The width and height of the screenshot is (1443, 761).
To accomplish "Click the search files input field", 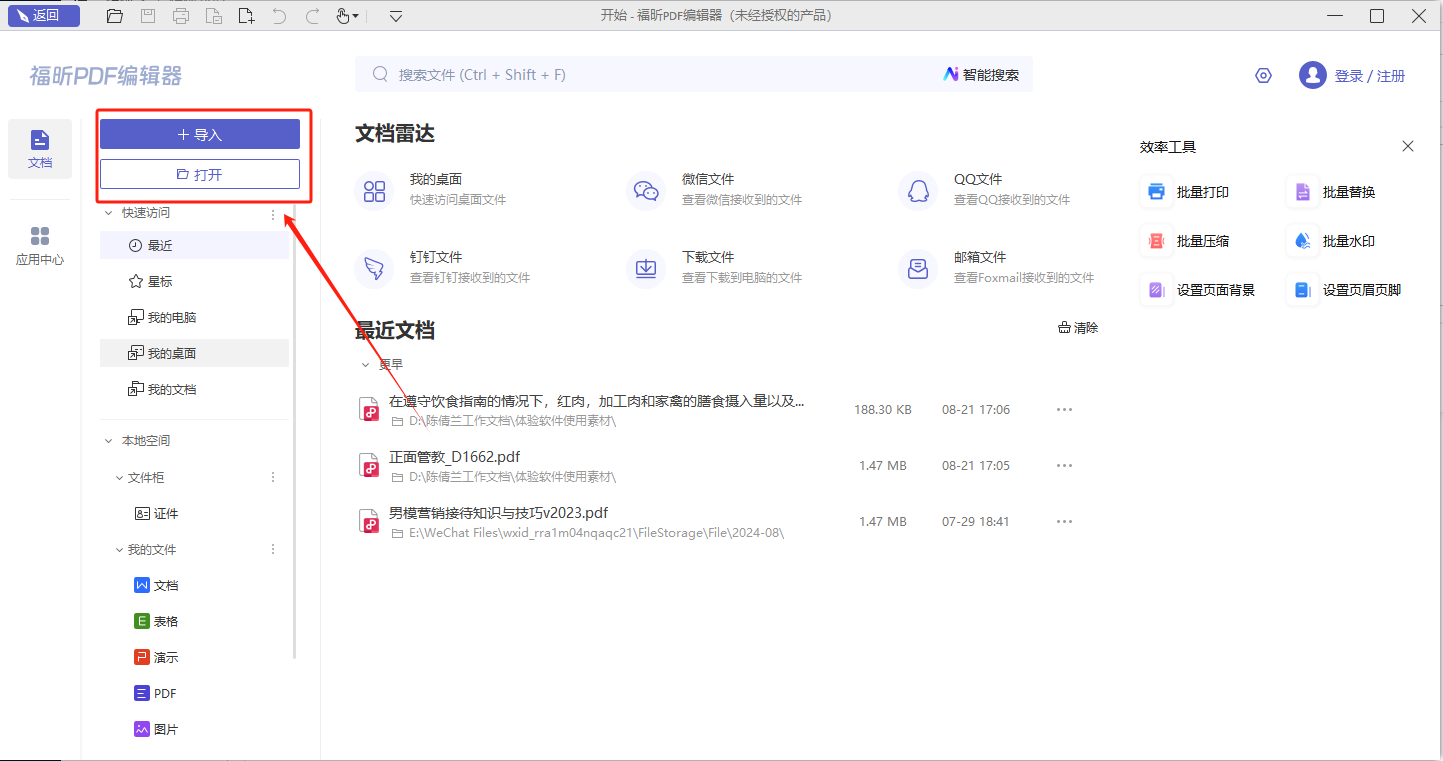I will tap(600, 74).
